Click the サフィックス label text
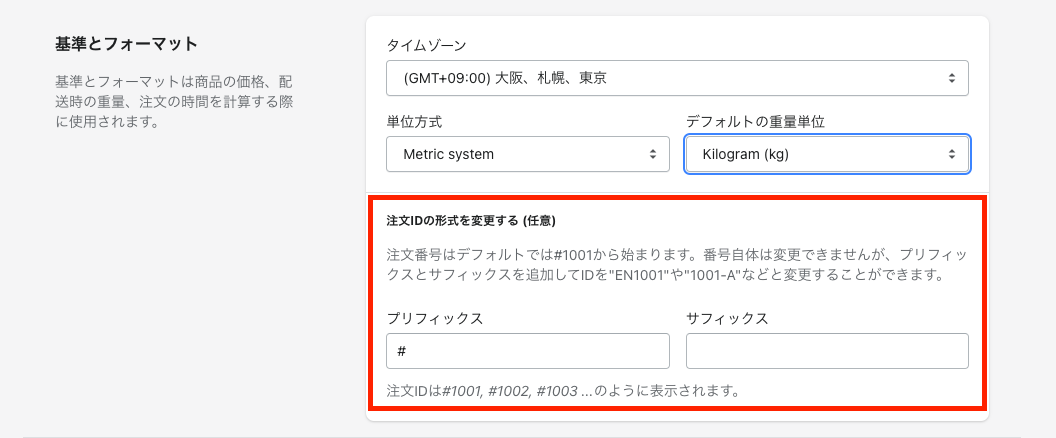Image resolution: width=1056 pixels, height=438 pixels. point(727,318)
